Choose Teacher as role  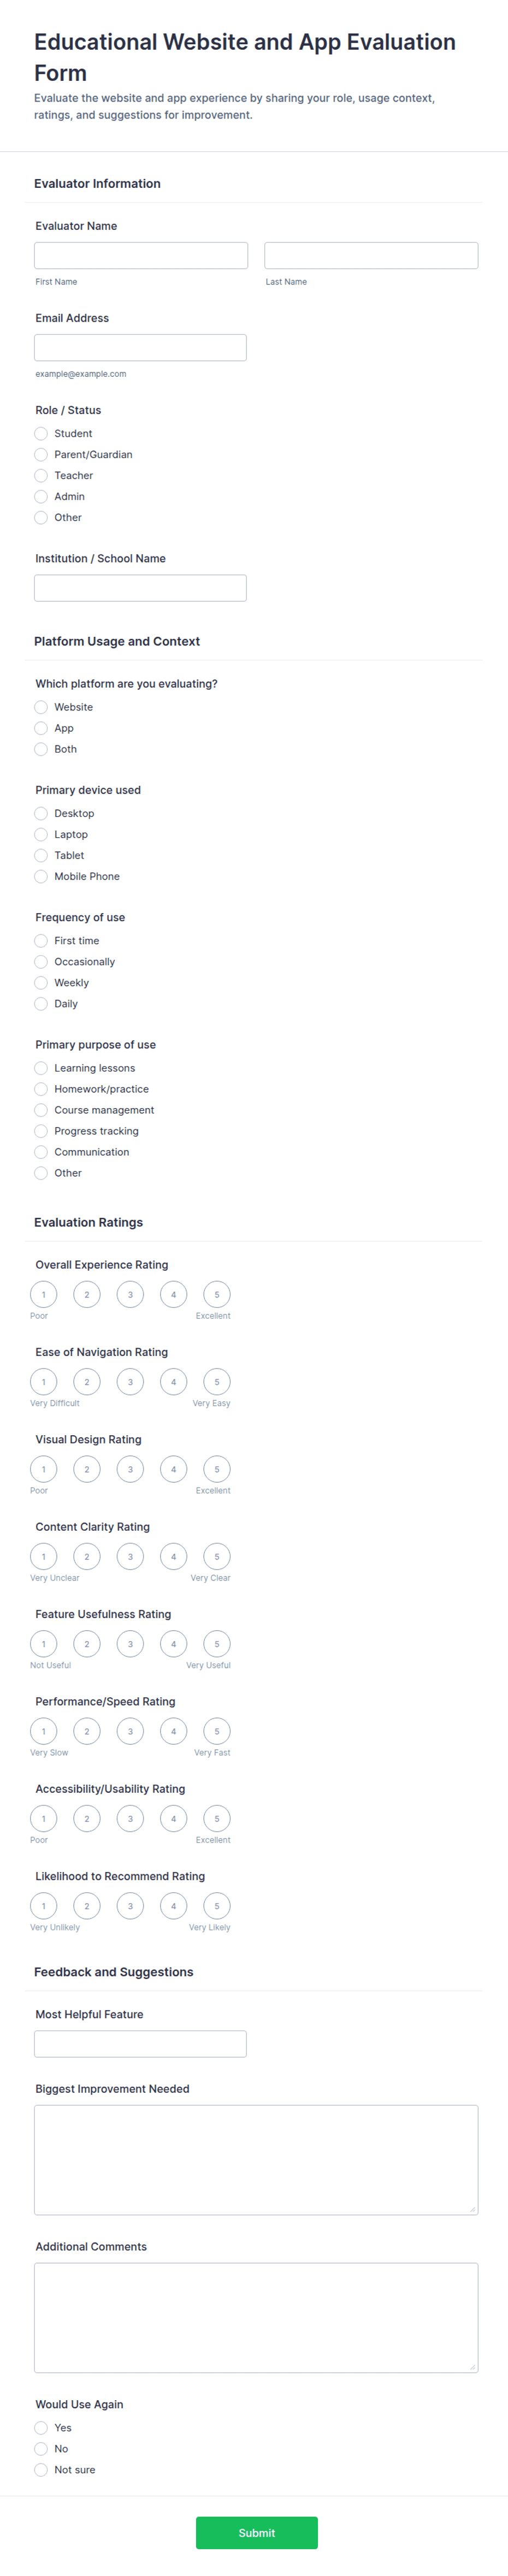coord(41,475)
